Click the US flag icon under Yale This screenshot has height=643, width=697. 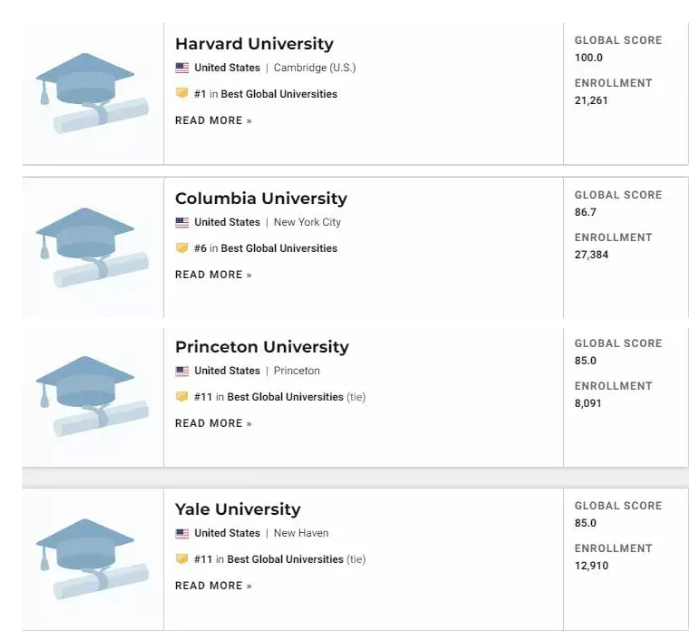tap(182, 533)
